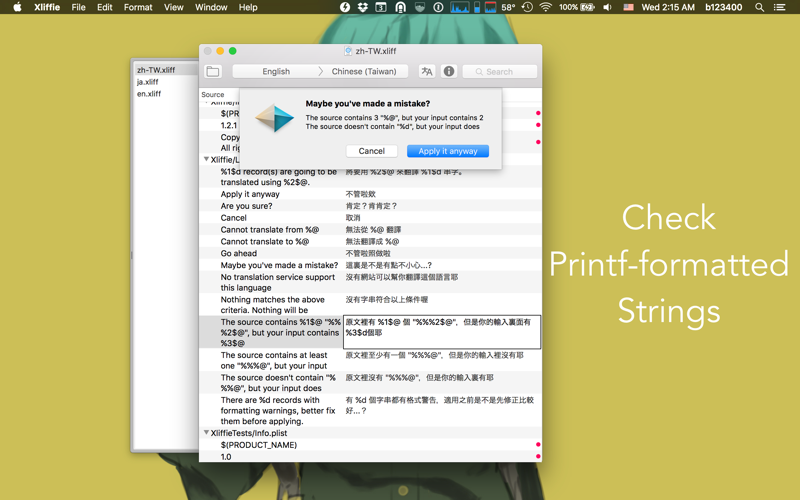Select en.xliff in the file list window

pyautogui.click(x=166, y=94)
